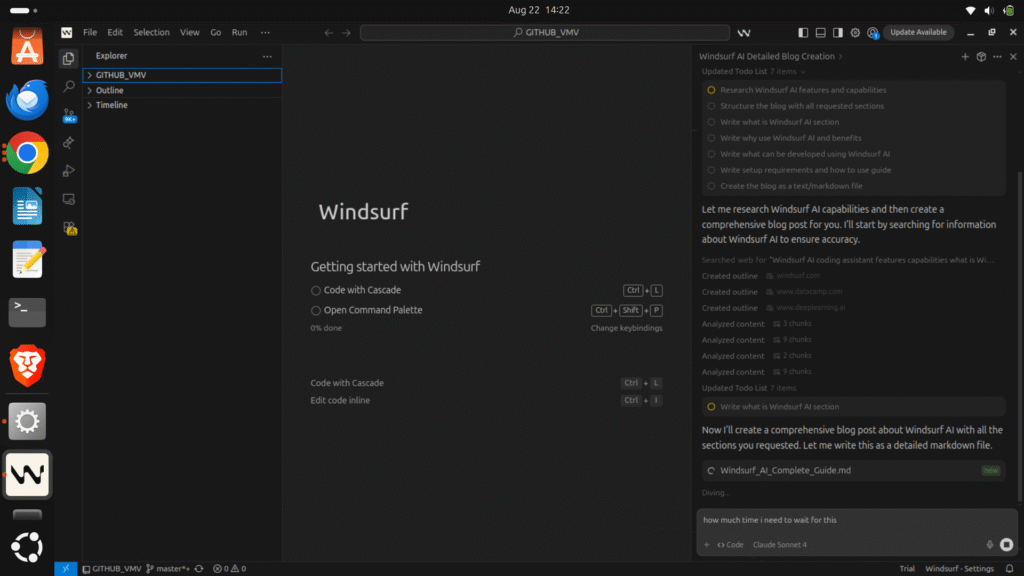
Task: Click the Cascade wave icon beside the search bar
Action: click(x=744, y=33)
